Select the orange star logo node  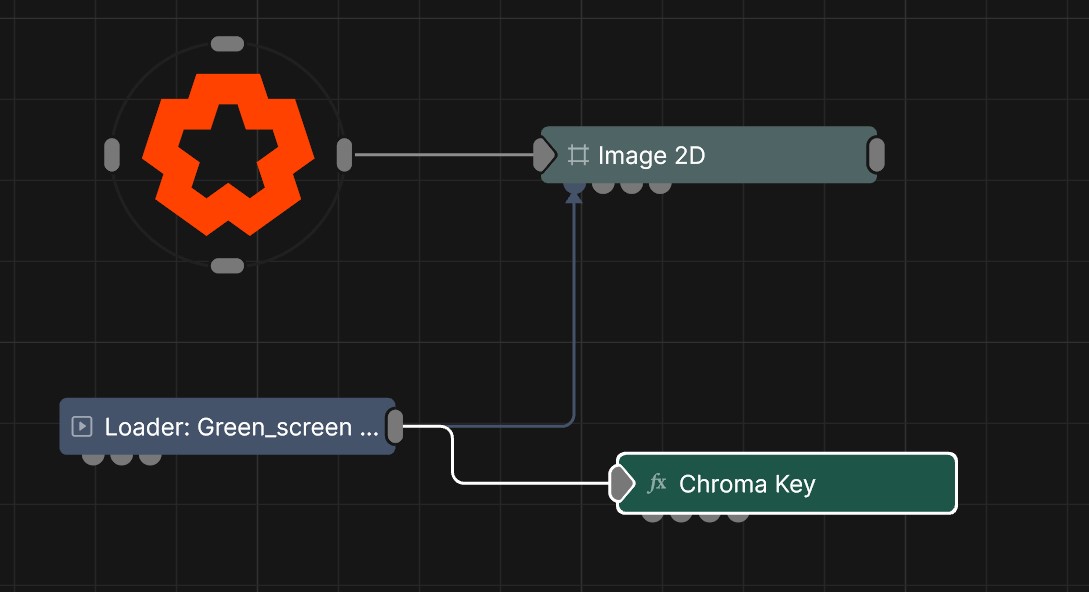[228, 155]
